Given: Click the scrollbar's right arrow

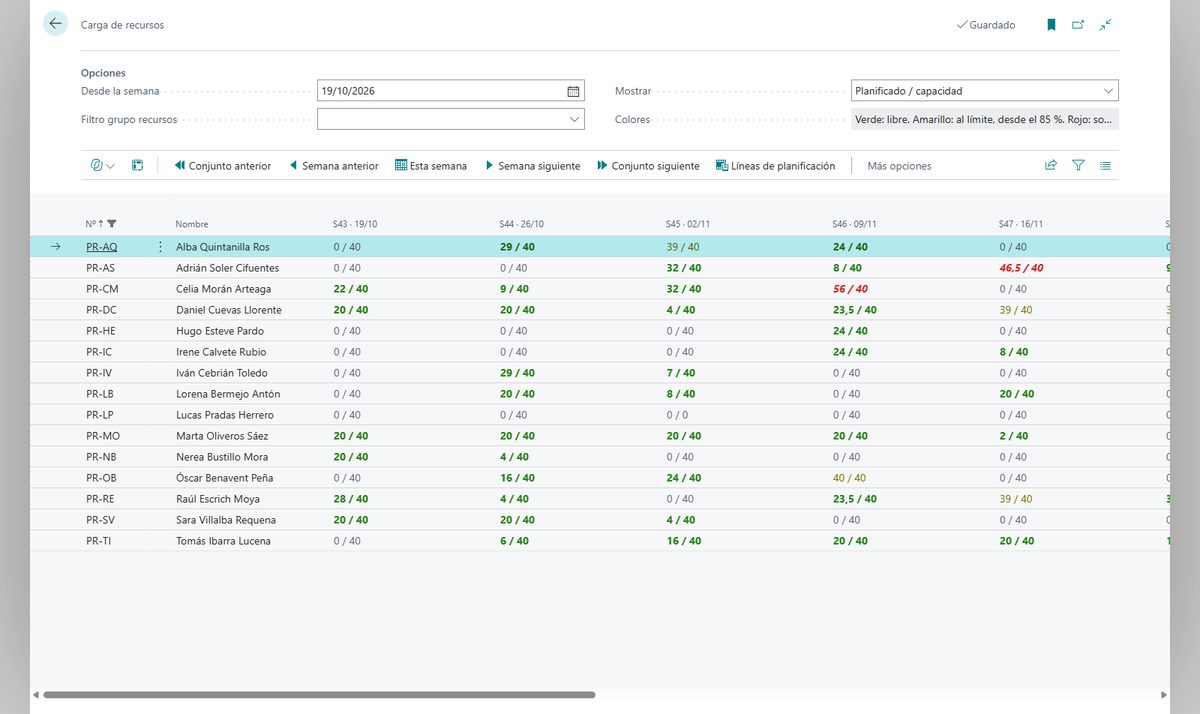Looking at the screenshot, I should [1163, 694].
